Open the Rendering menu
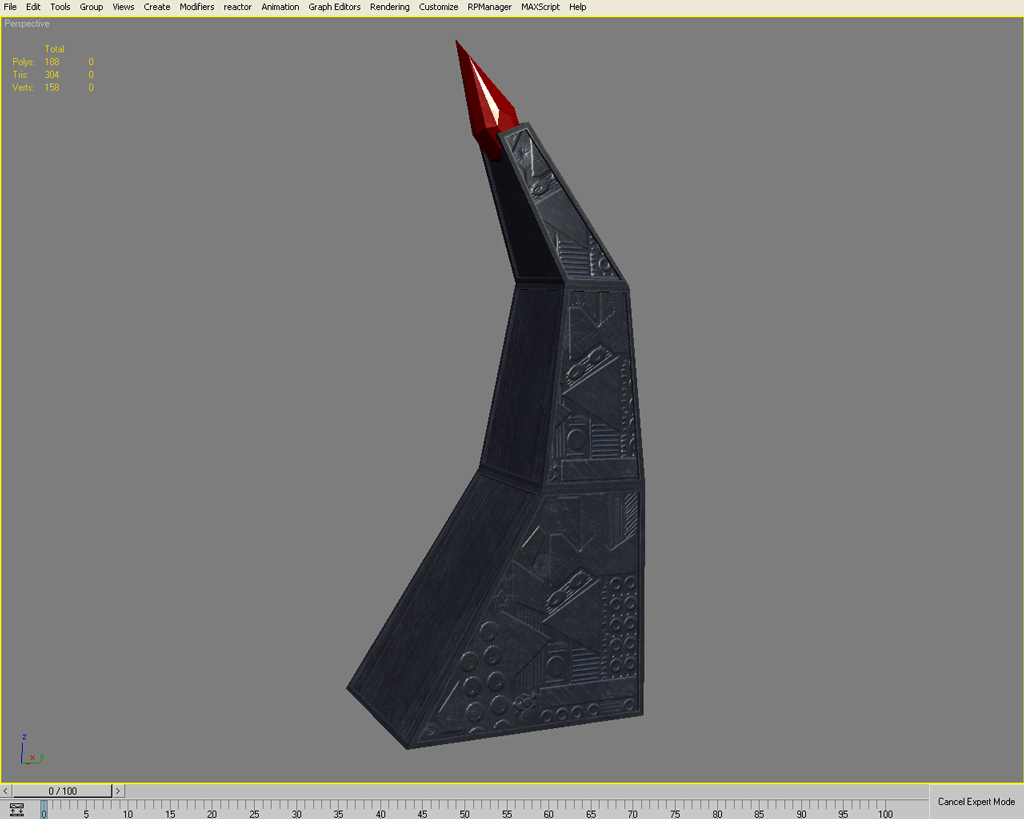 pos(389,7)
